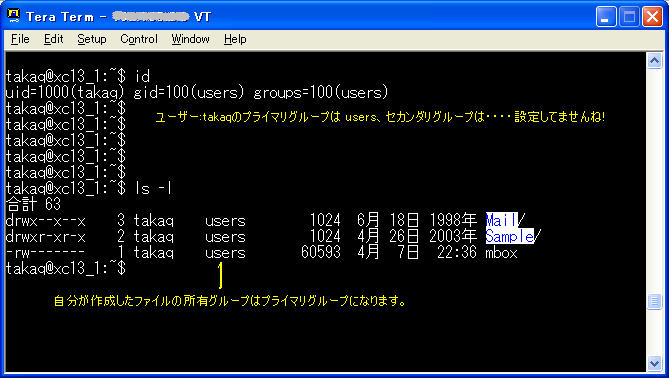Open the Window menu

190,39
